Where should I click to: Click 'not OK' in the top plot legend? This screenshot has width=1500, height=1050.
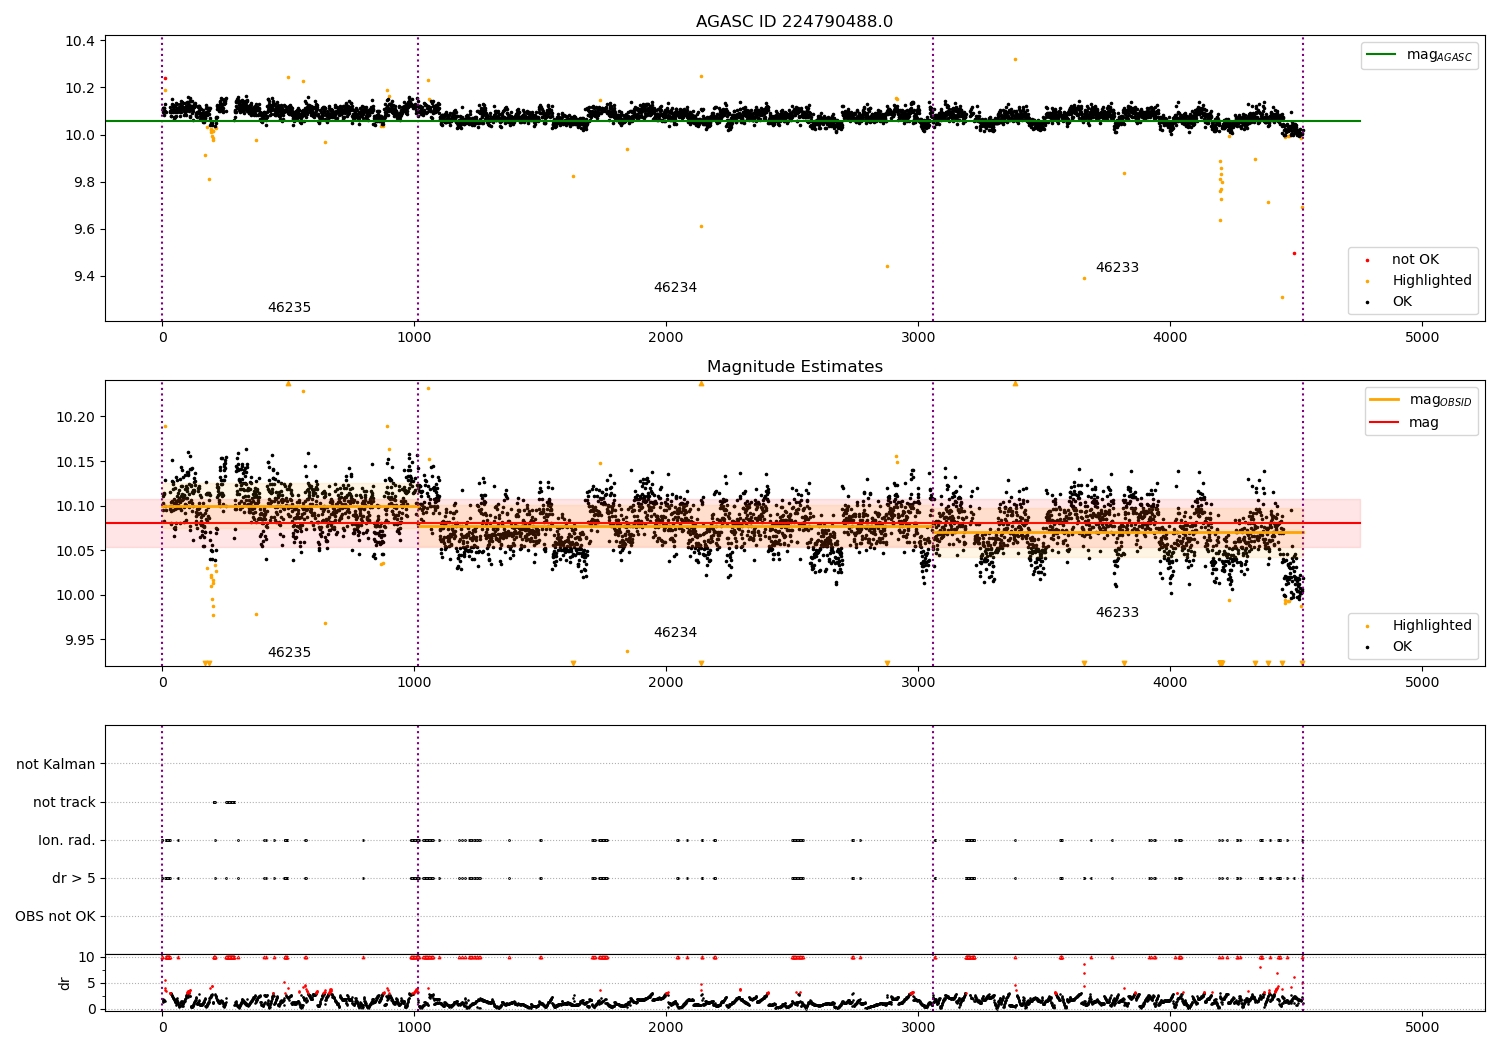coord(1415,260)
